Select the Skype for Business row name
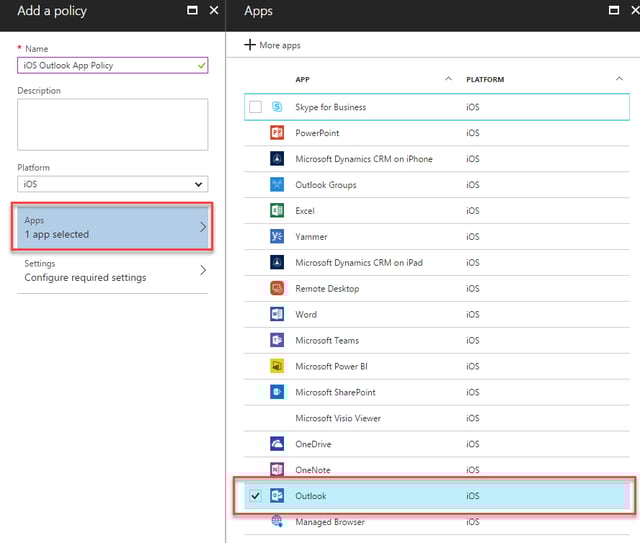640x543 pixels. tap(331, 107)
